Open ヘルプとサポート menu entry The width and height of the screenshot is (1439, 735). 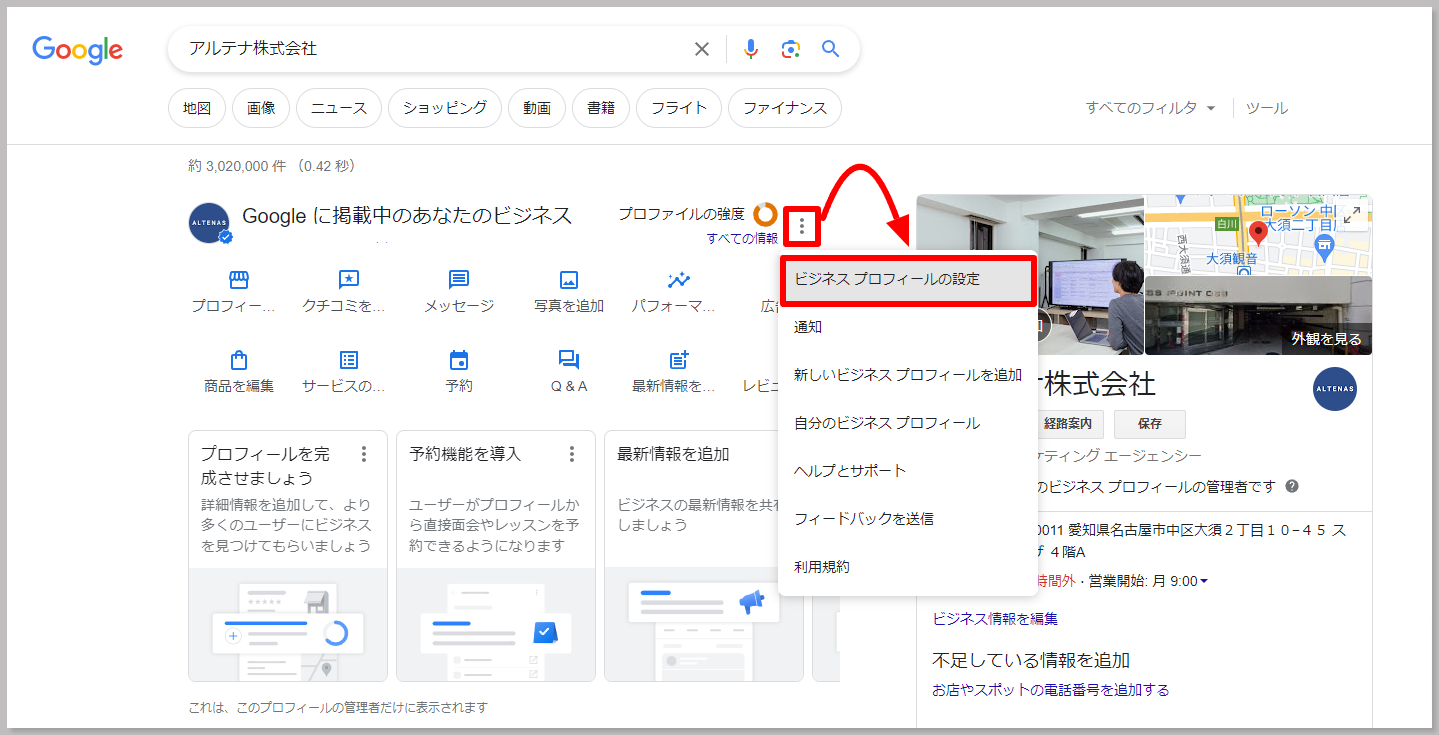pyautogui.click(x=906, y=471)
